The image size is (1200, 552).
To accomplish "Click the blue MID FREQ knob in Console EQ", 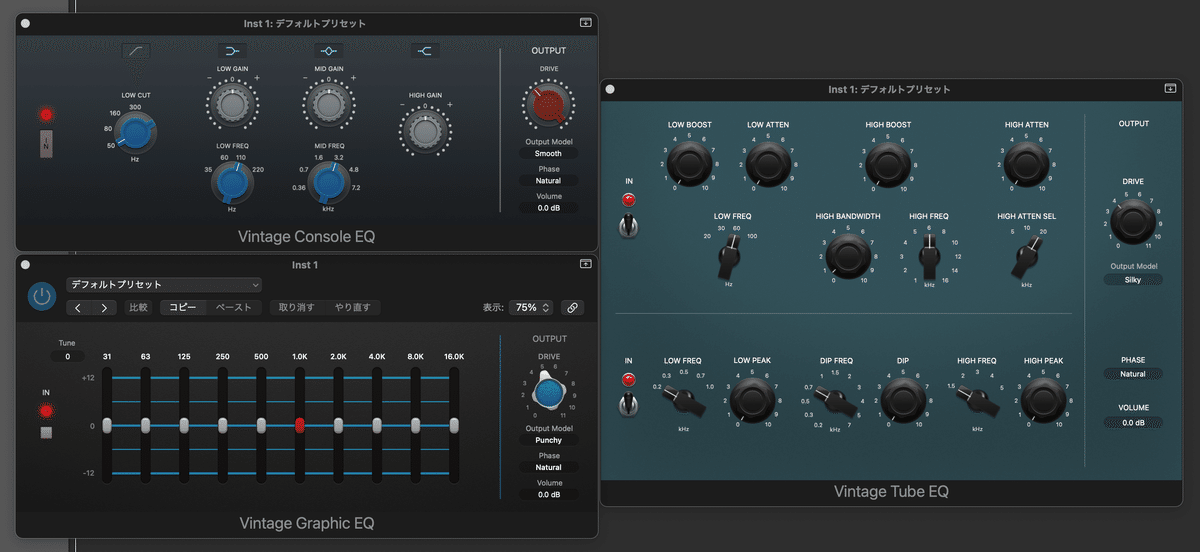I will (328, 183).
